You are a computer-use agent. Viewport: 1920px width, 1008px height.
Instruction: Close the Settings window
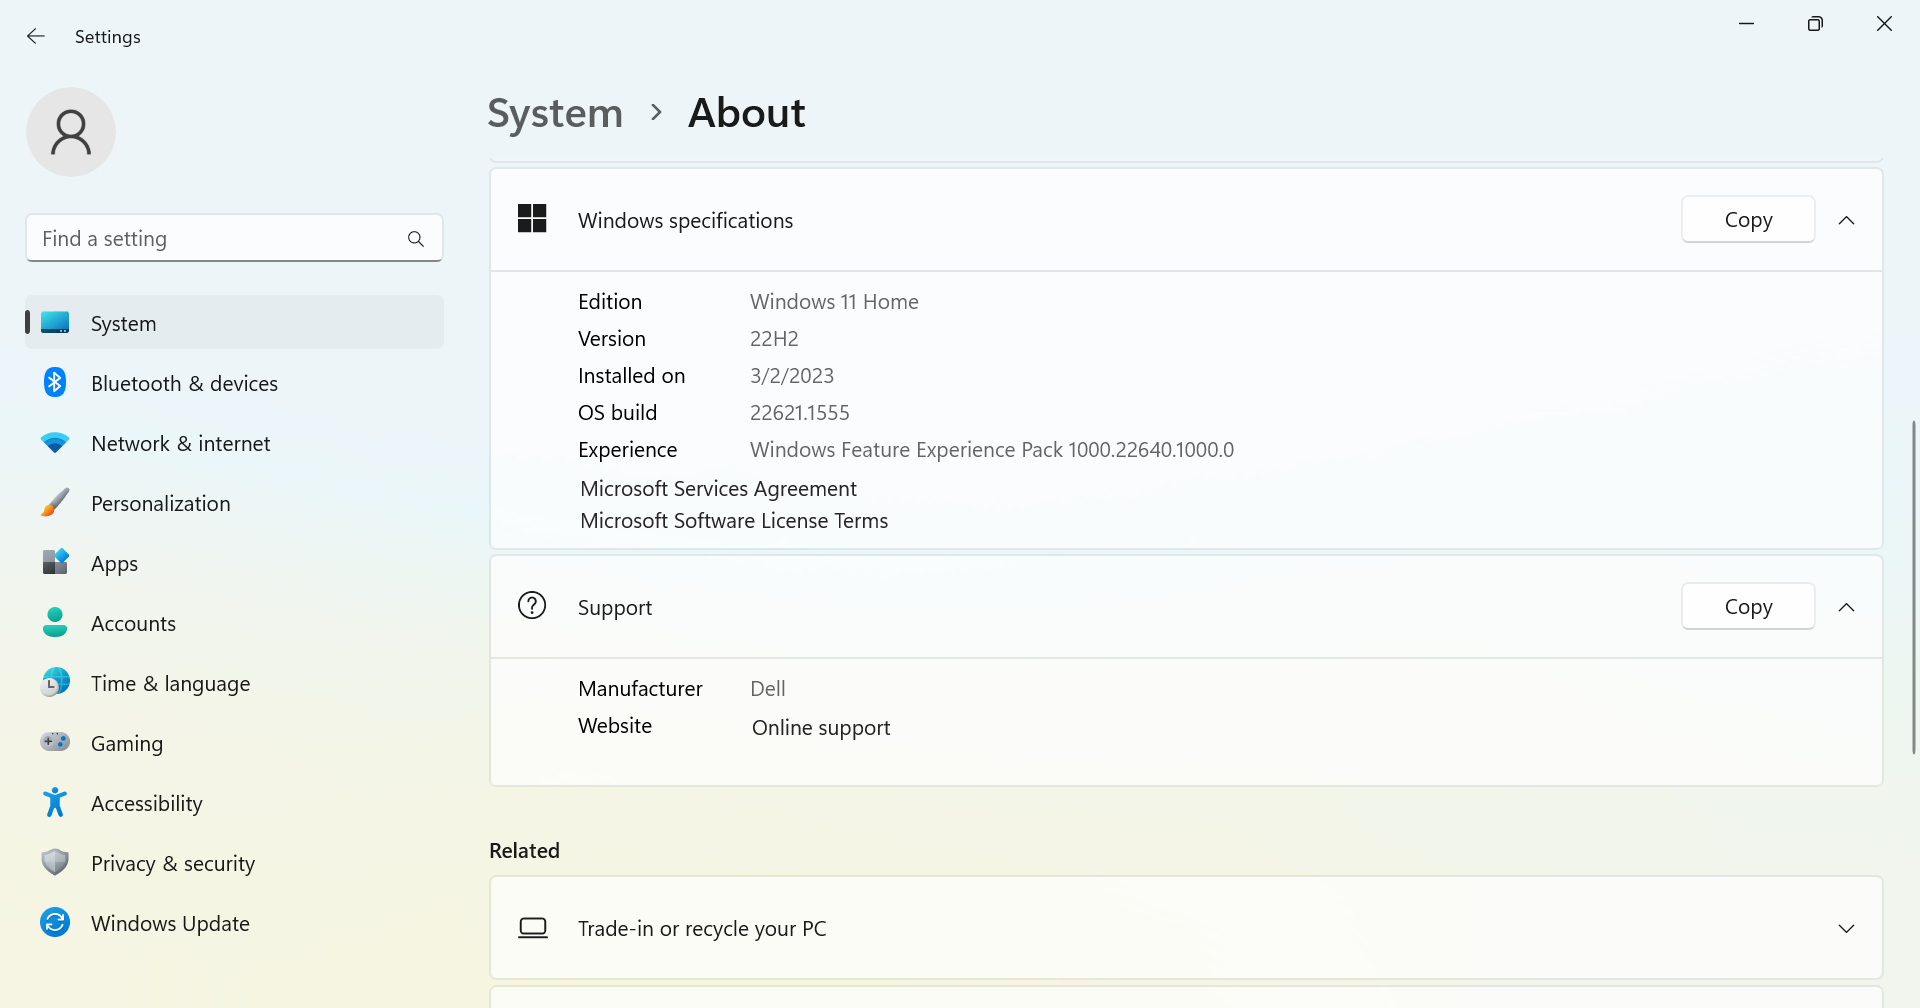(1884, 24)
